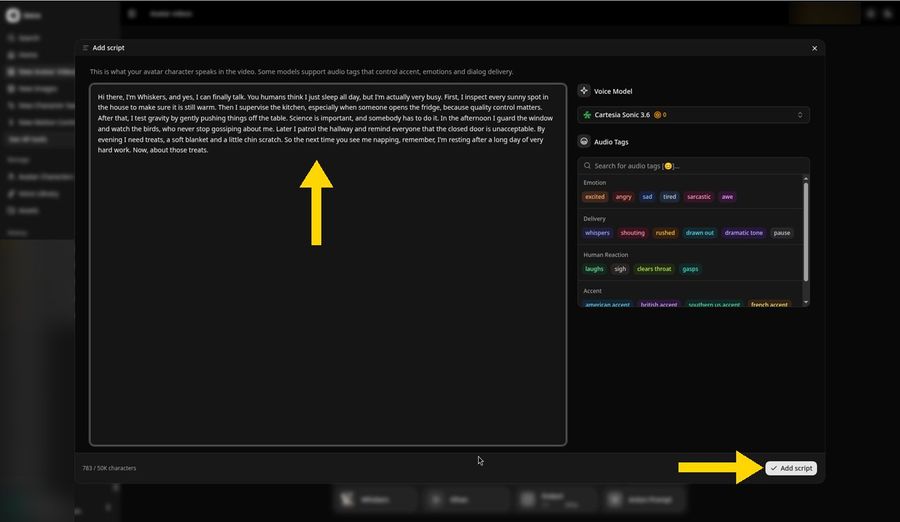Click the Human Reaction category heading
The width and height of the screenshot is (900, 522).
(x=606, y=255)
